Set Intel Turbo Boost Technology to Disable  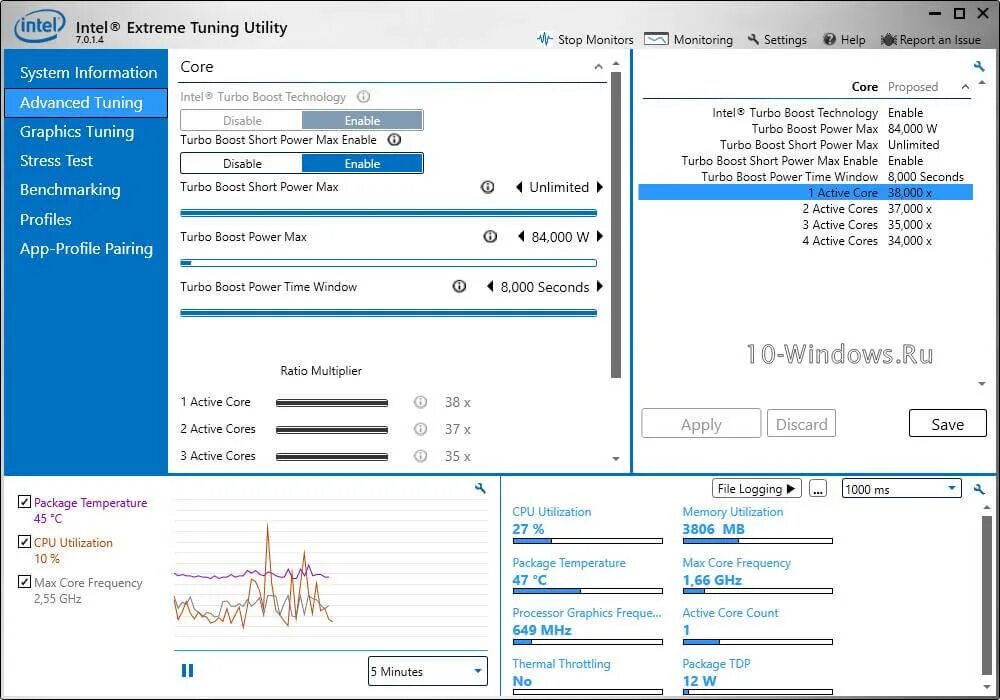tap(242, 120)
